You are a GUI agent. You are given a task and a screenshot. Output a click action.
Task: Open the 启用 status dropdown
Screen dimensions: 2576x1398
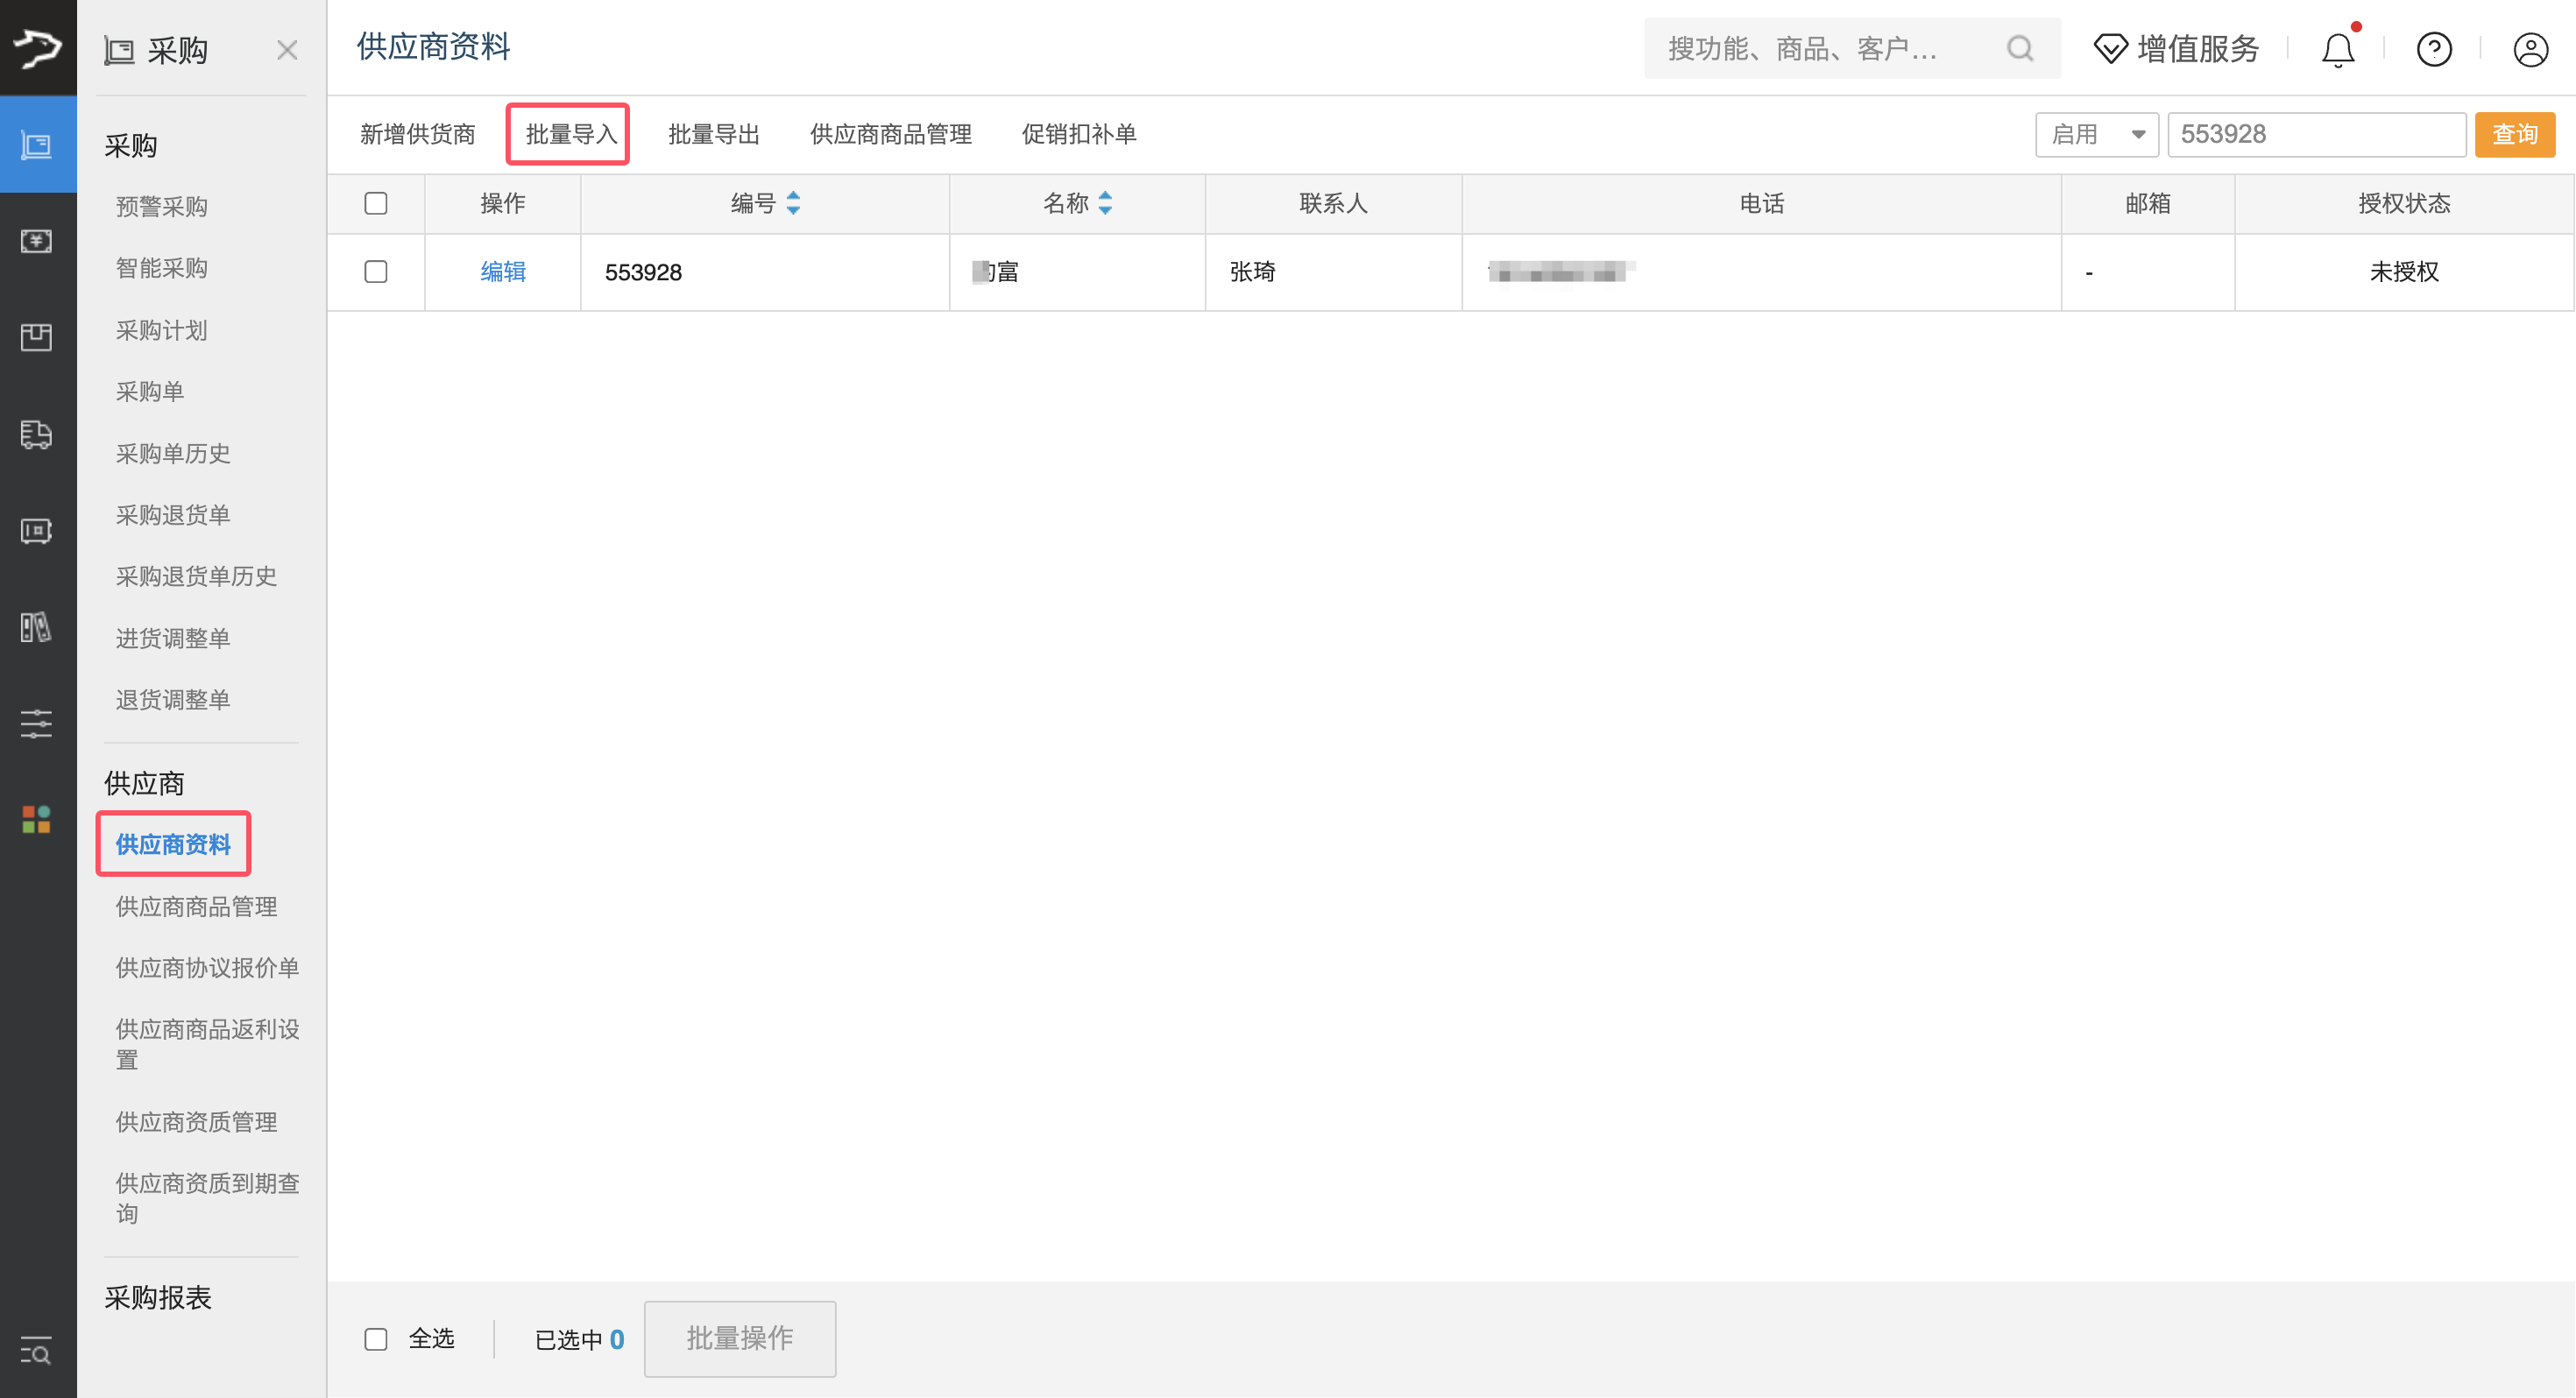click(x=2097, y=133)
